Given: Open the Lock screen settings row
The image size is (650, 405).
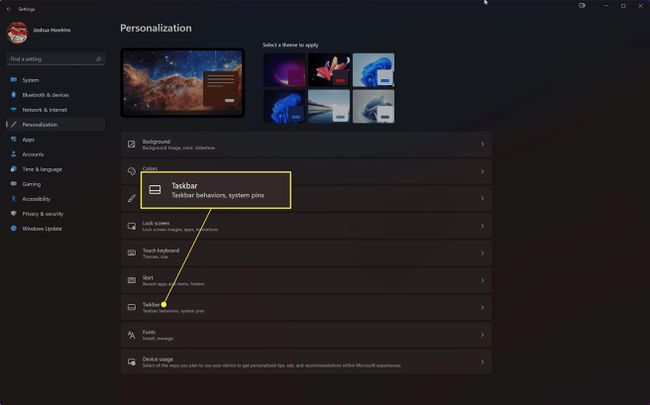Looking at the screenshot, I should click(x=306, y=226).
